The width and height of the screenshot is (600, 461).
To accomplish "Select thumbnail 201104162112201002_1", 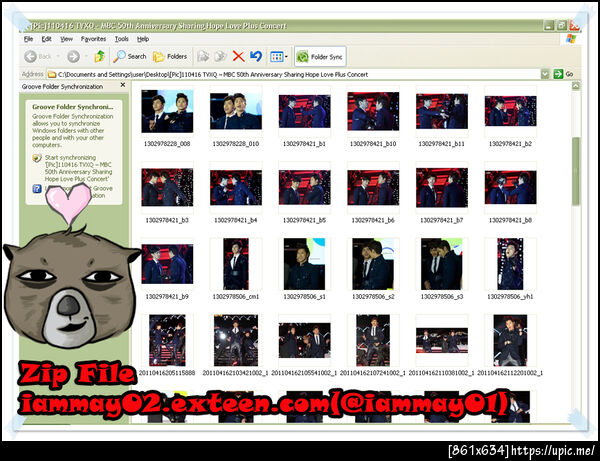I will tap(510, 340).
